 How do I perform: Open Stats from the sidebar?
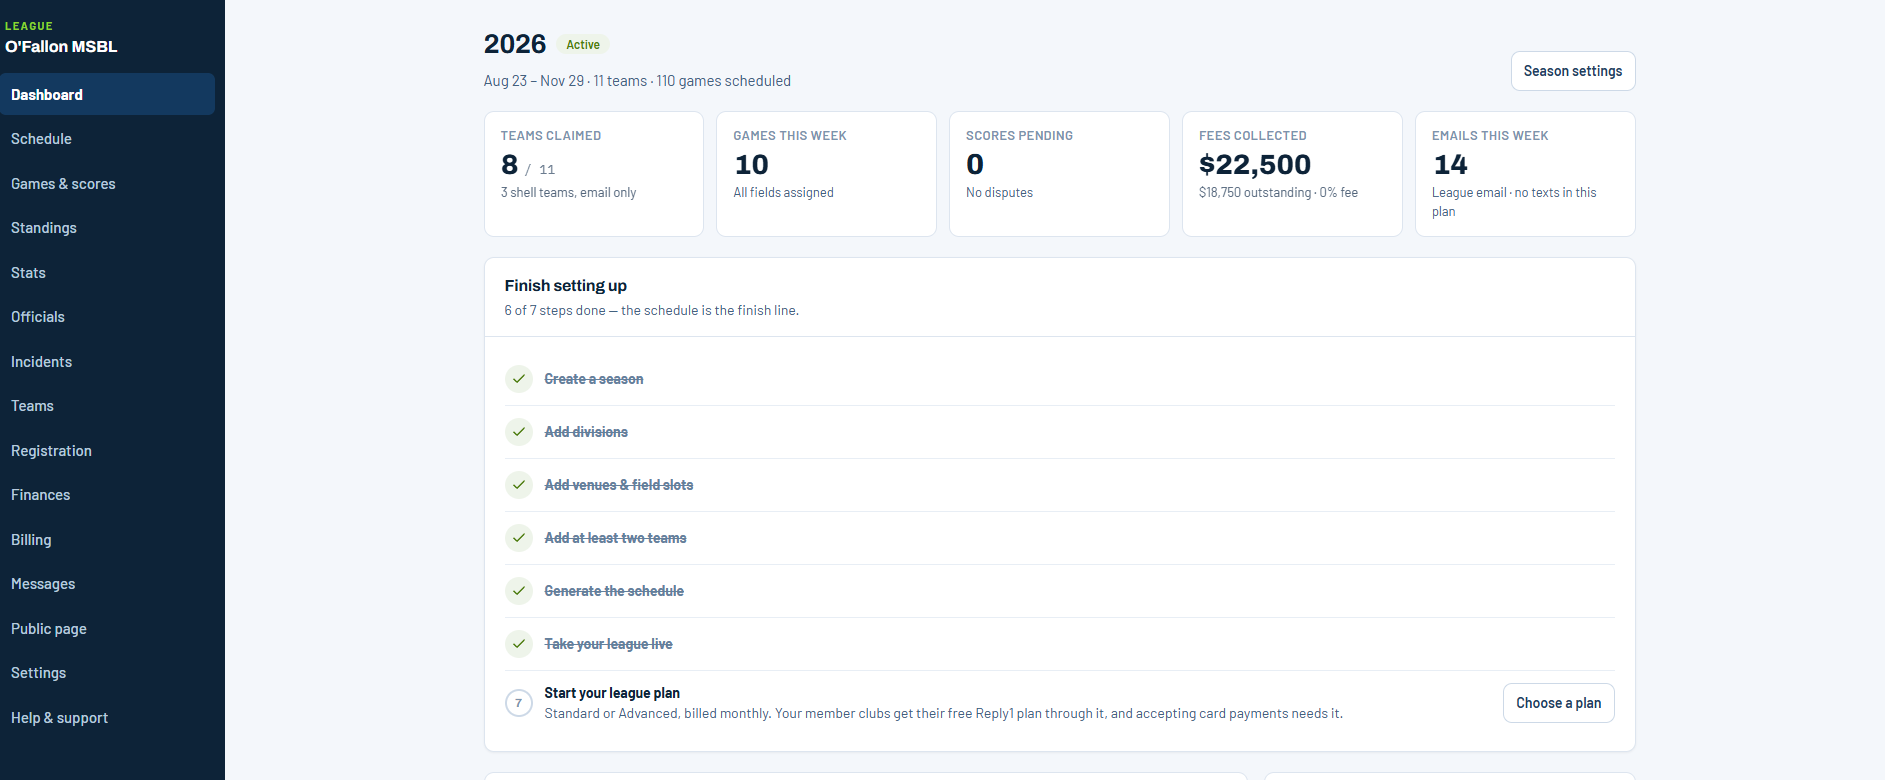107,273
